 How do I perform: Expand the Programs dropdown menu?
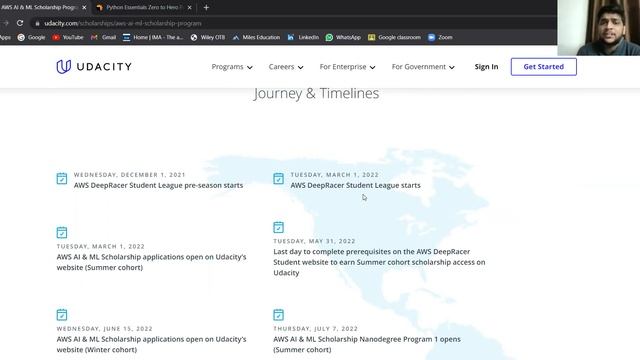coord(232,67)
